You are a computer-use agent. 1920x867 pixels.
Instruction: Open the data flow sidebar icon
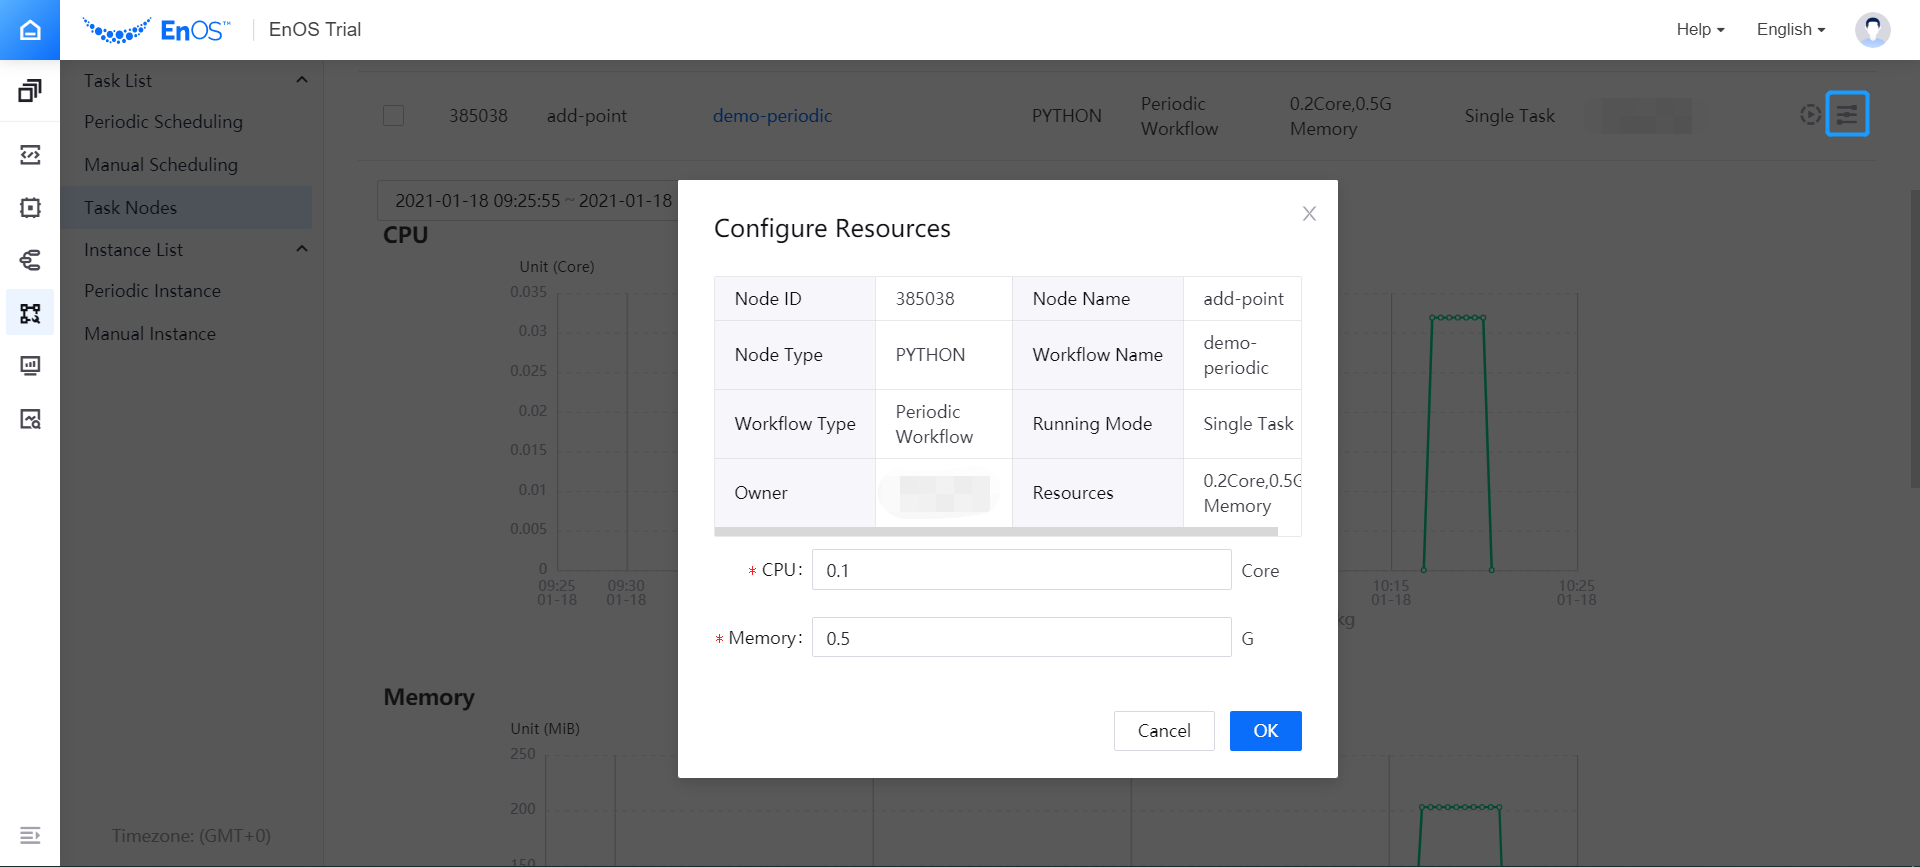(x=30, y=260)
